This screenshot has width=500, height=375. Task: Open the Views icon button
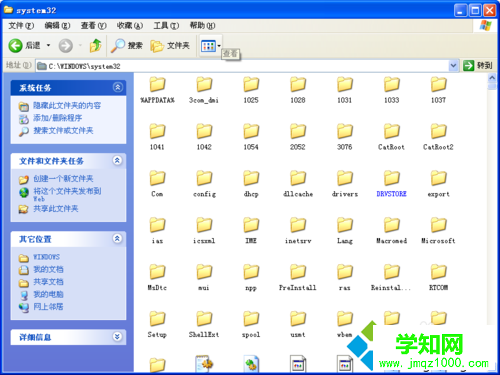208,46
